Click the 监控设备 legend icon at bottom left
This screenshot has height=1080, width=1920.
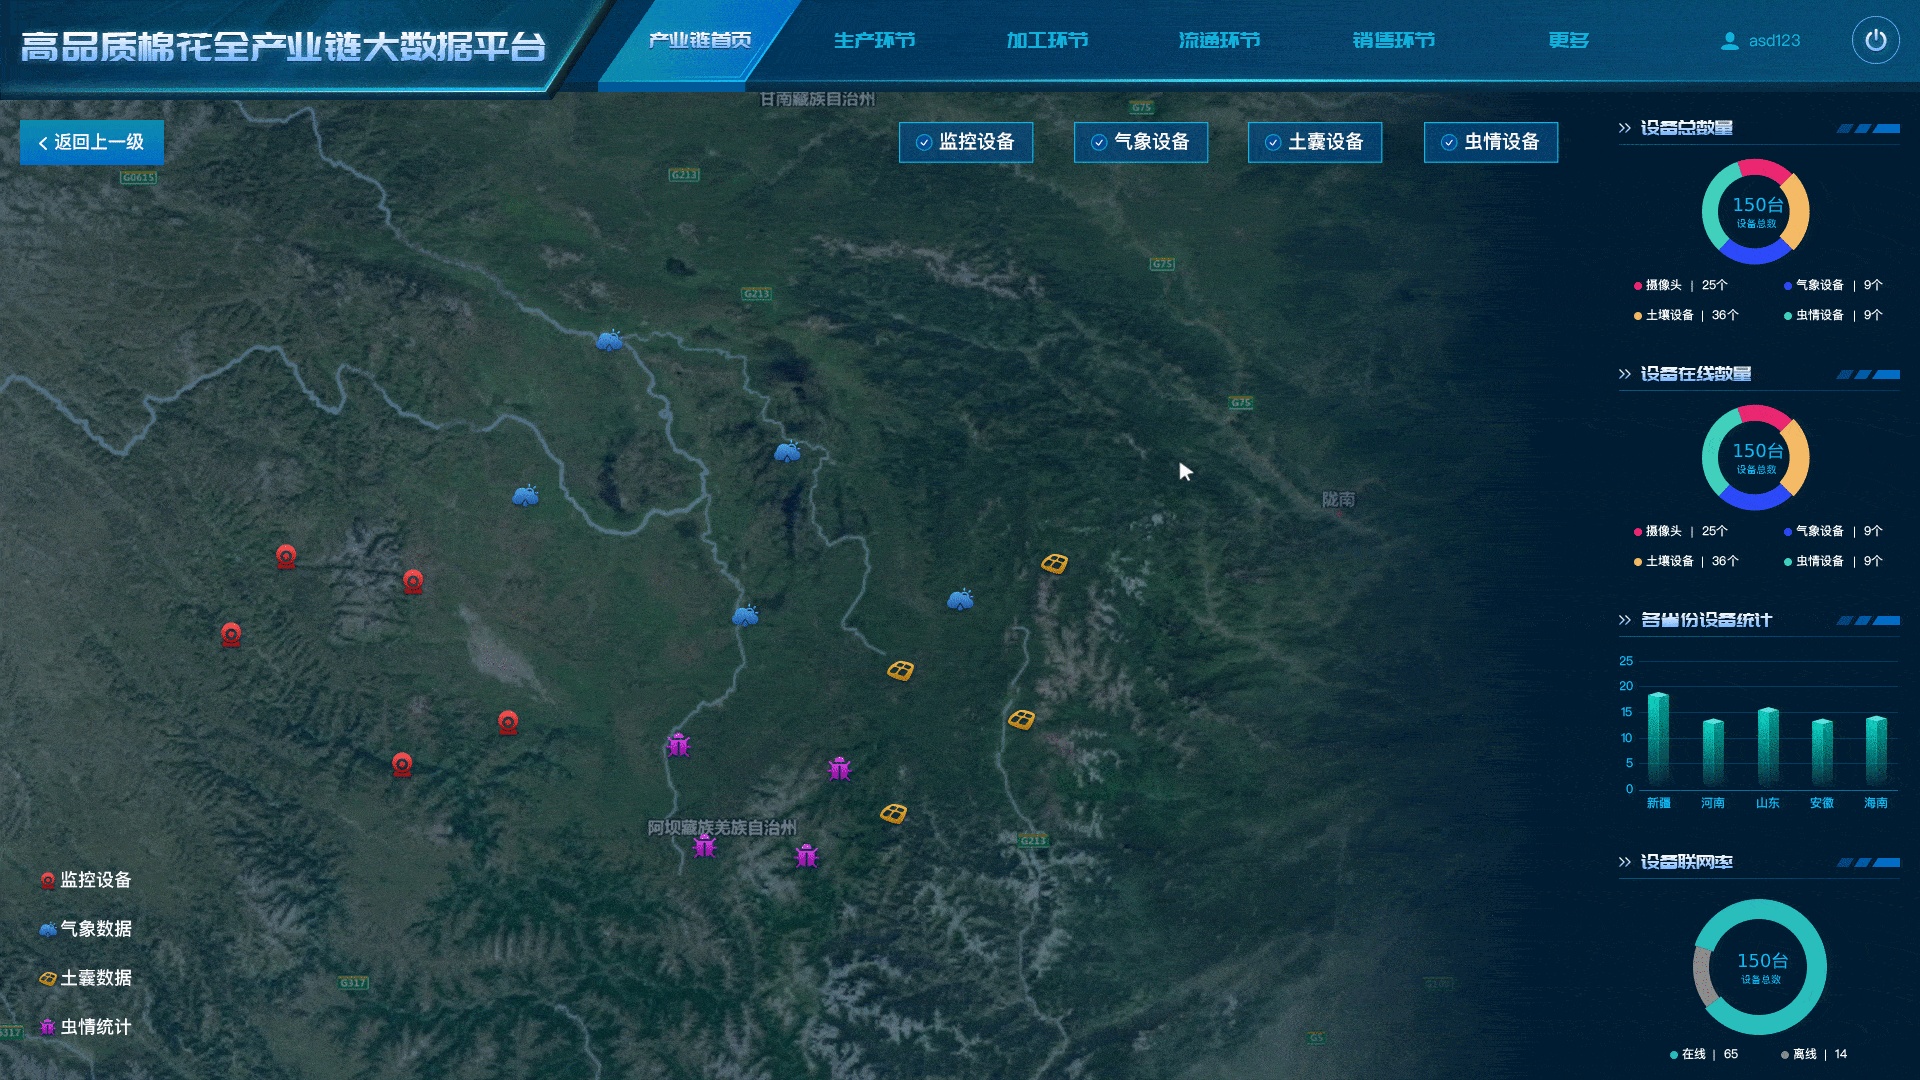coord(47,880)
